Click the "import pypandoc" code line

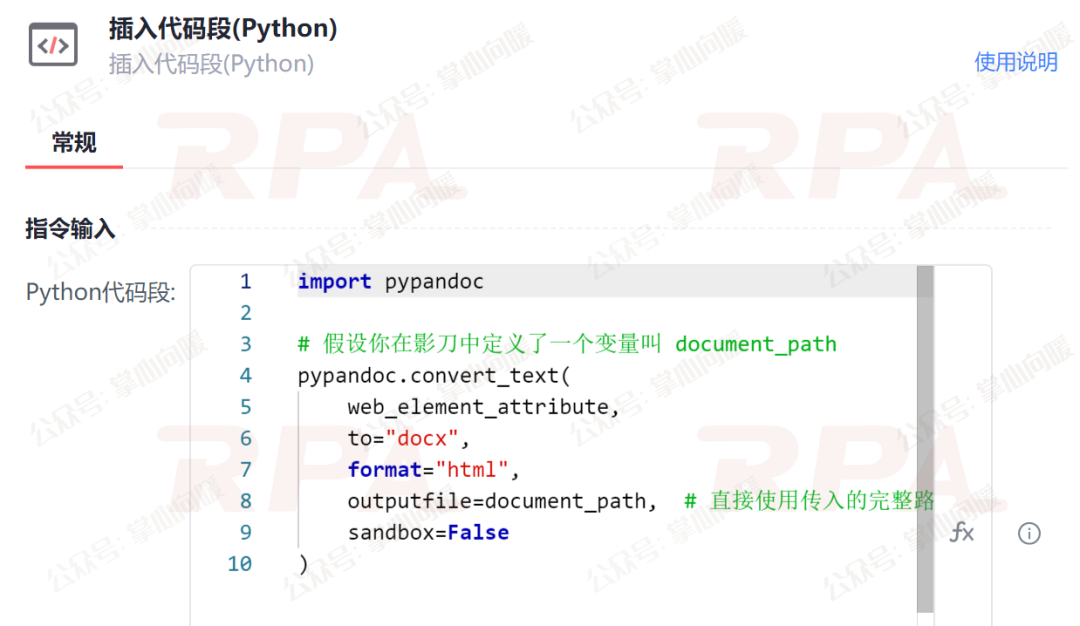(x=390, y=282)
